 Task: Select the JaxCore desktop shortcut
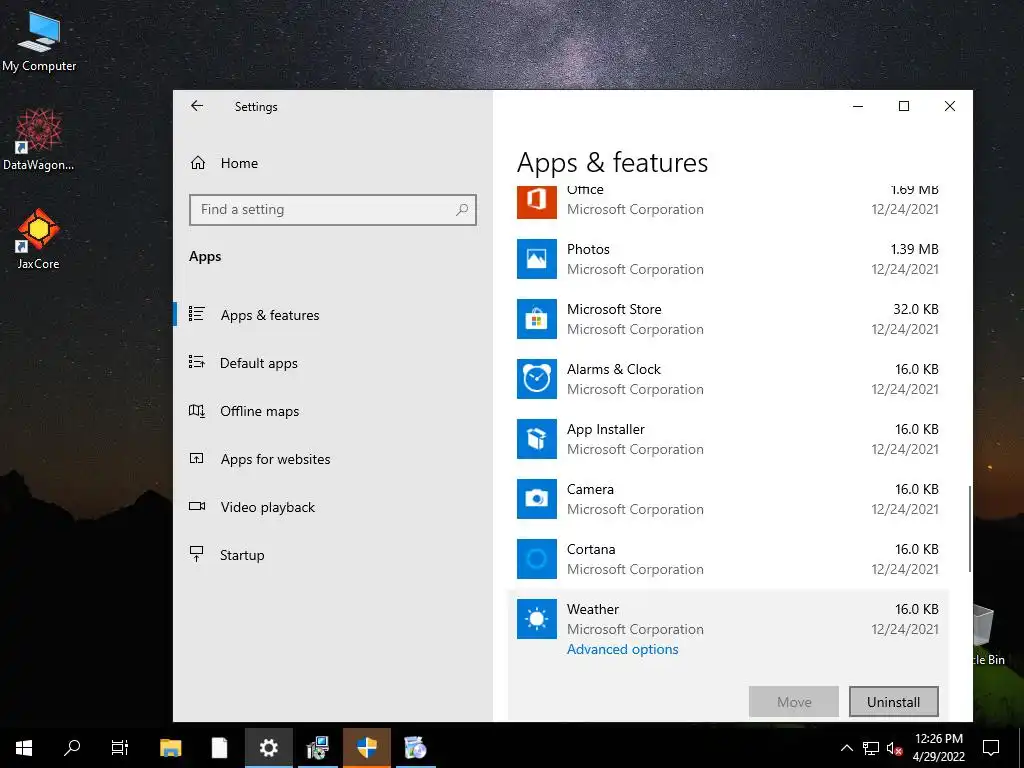coord(39,239)
